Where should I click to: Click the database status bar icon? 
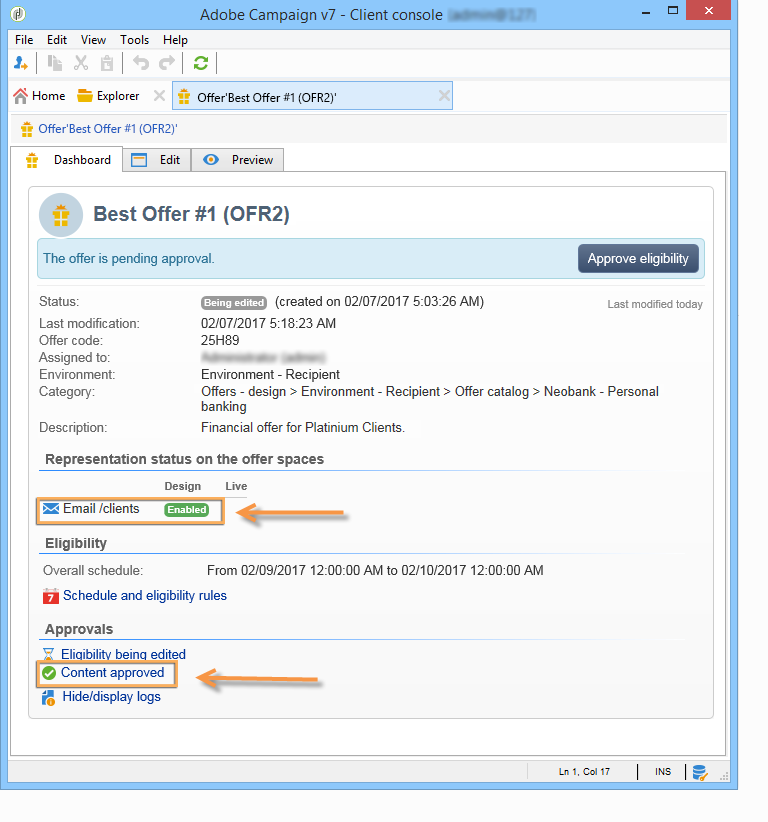coord(700,772)
